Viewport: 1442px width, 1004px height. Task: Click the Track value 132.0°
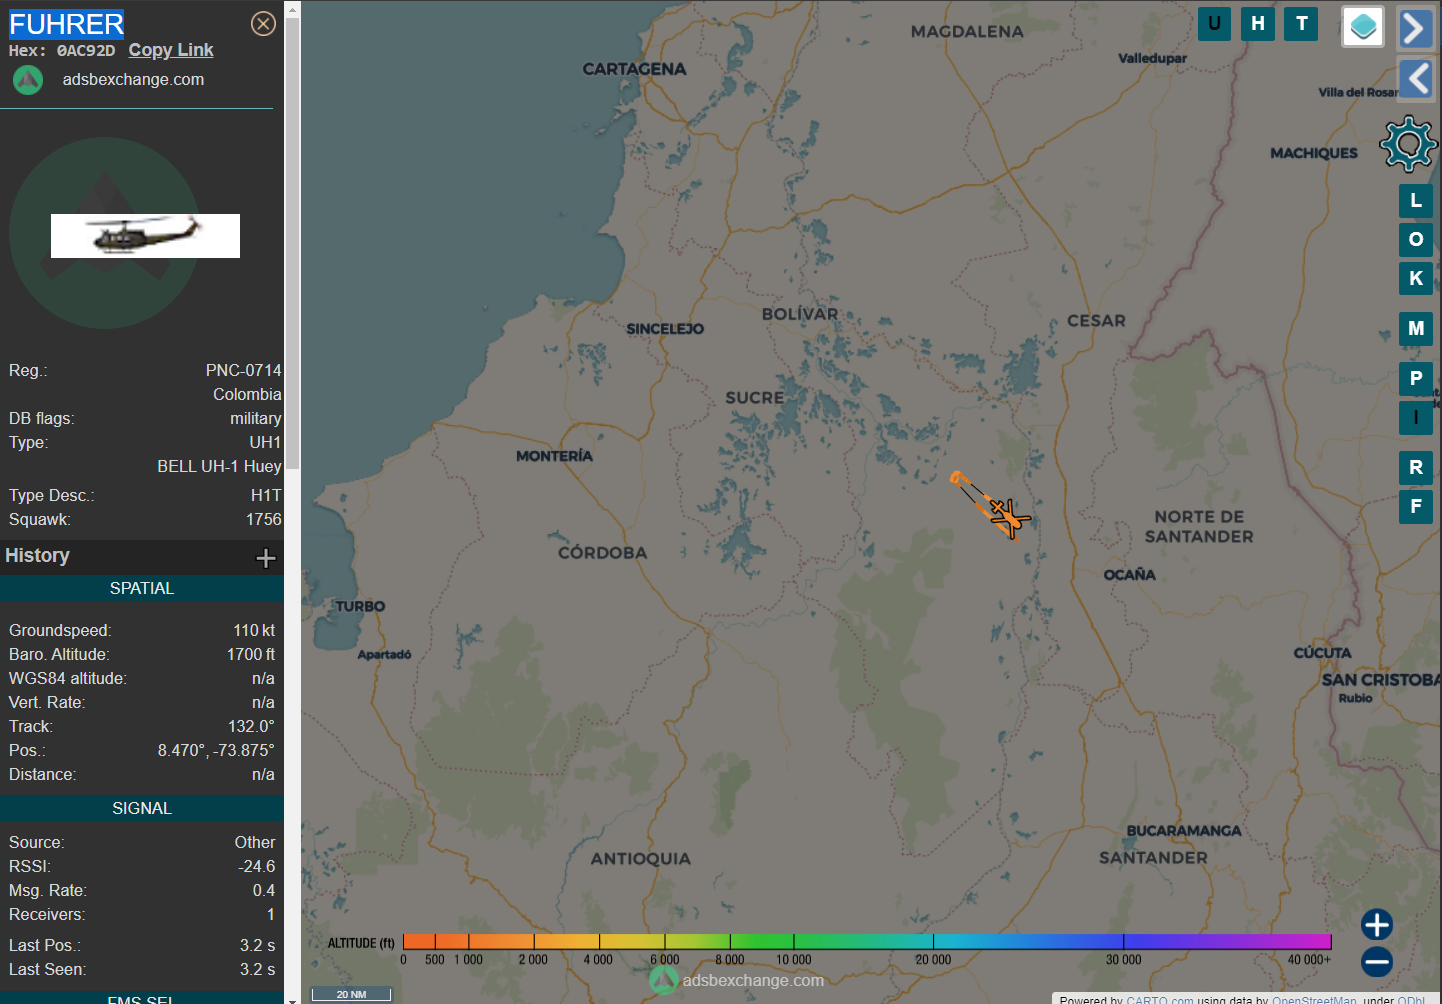(x=251, y=727)
